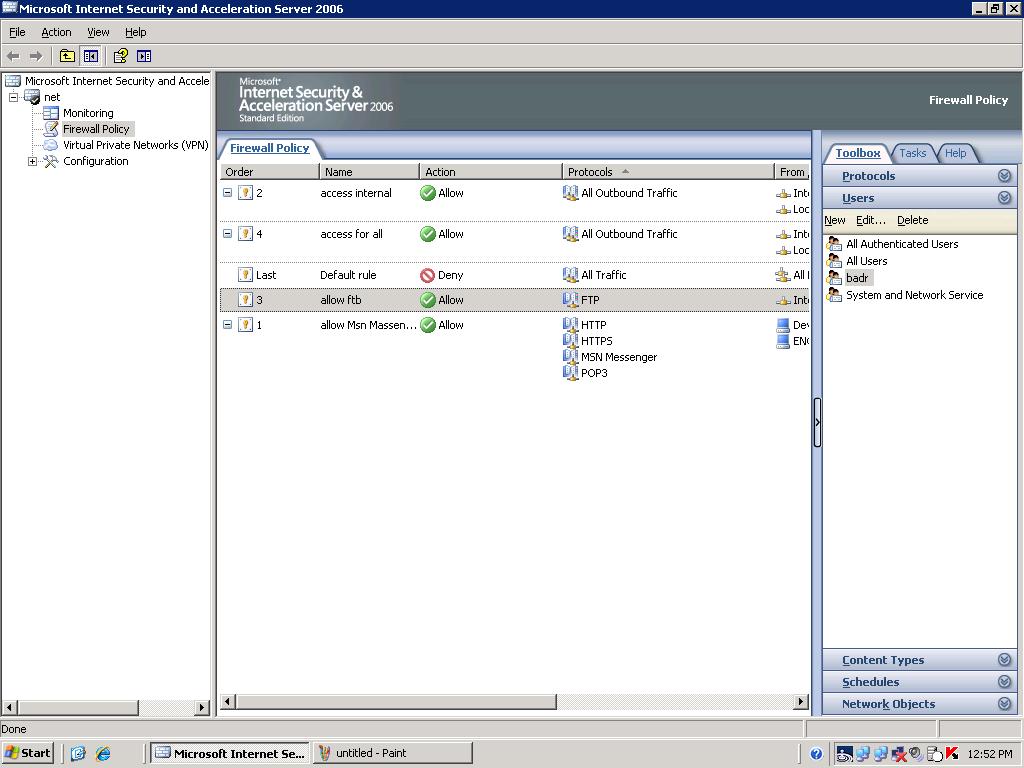Collapse rule 2 access internal row
1024x768 pixels.
227,193
